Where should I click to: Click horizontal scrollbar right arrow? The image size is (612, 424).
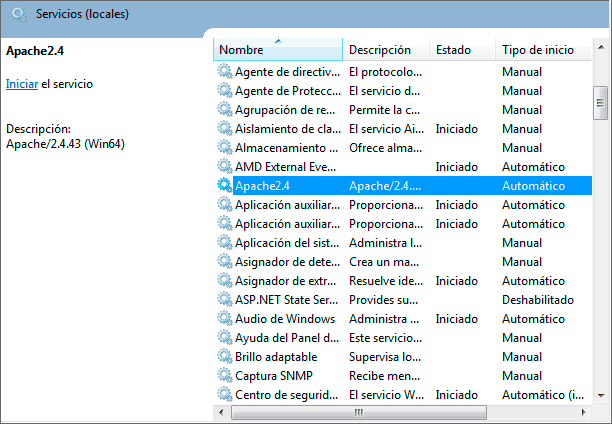(584, 412)
